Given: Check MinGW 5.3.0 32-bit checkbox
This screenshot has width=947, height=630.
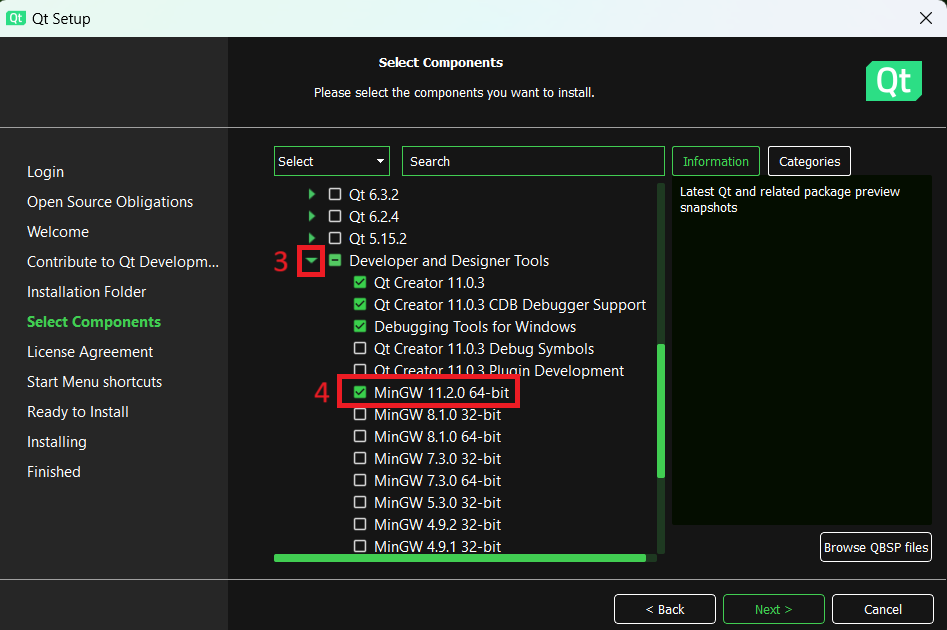Looking at the screenshot, I should click(360, 503).
